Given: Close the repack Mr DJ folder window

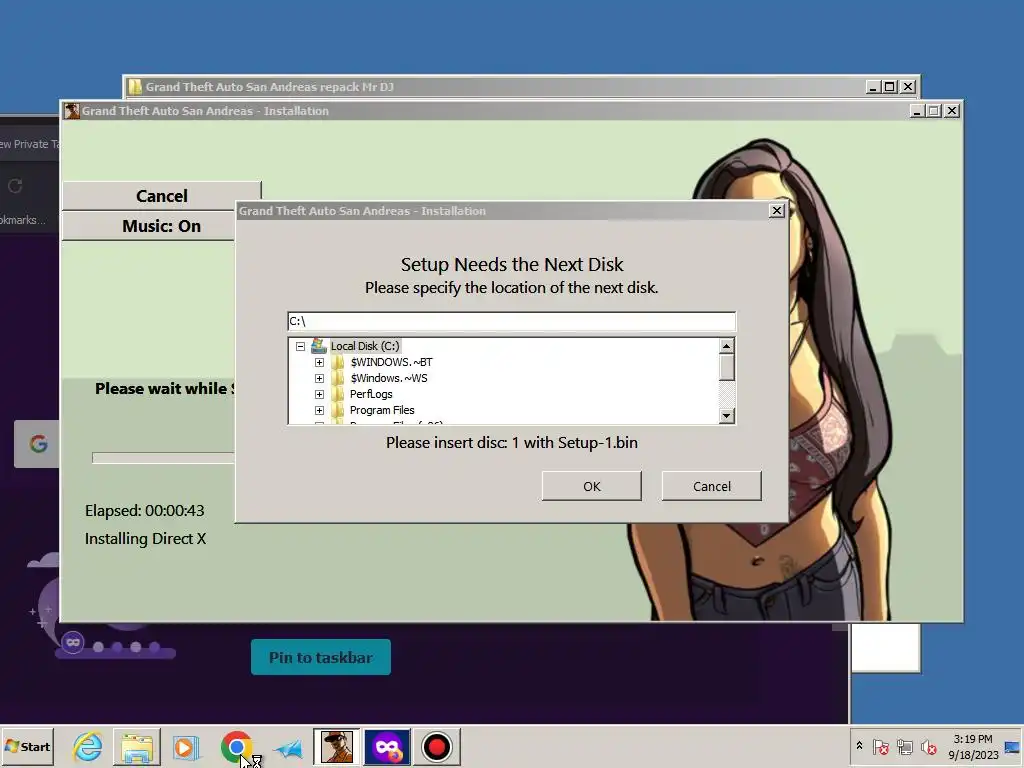Looking at the screenshot, I should tap(908, 87).
